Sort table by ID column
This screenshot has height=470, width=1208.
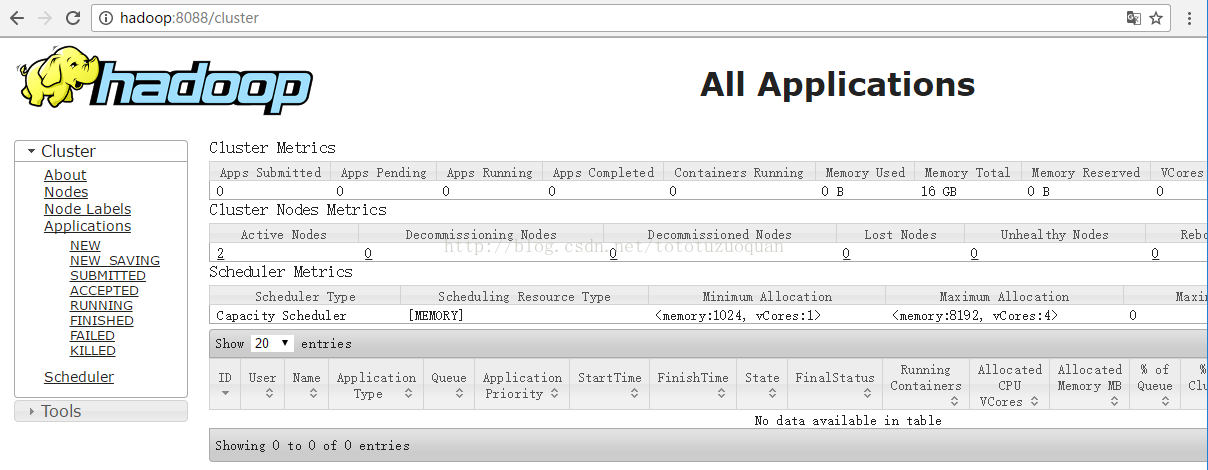225,385
